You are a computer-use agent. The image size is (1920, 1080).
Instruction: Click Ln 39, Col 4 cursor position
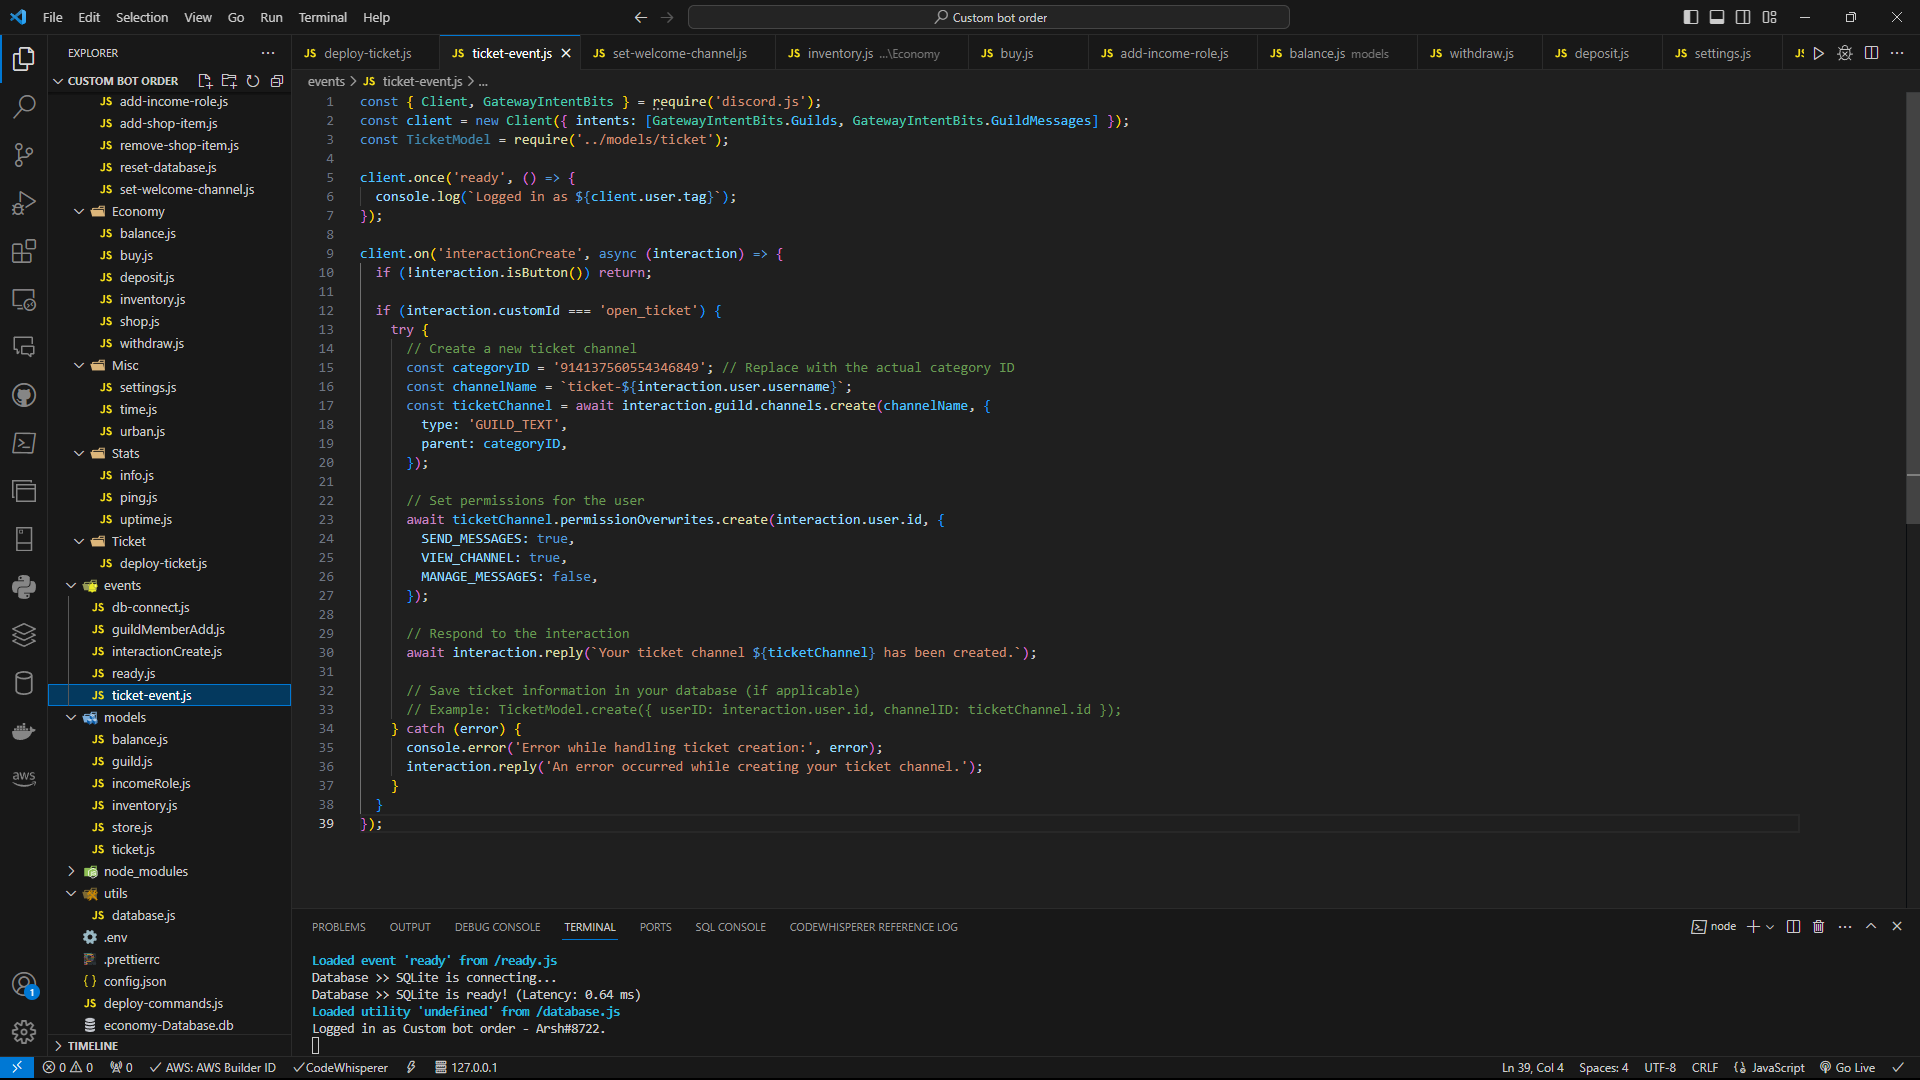point(1532,1068)
